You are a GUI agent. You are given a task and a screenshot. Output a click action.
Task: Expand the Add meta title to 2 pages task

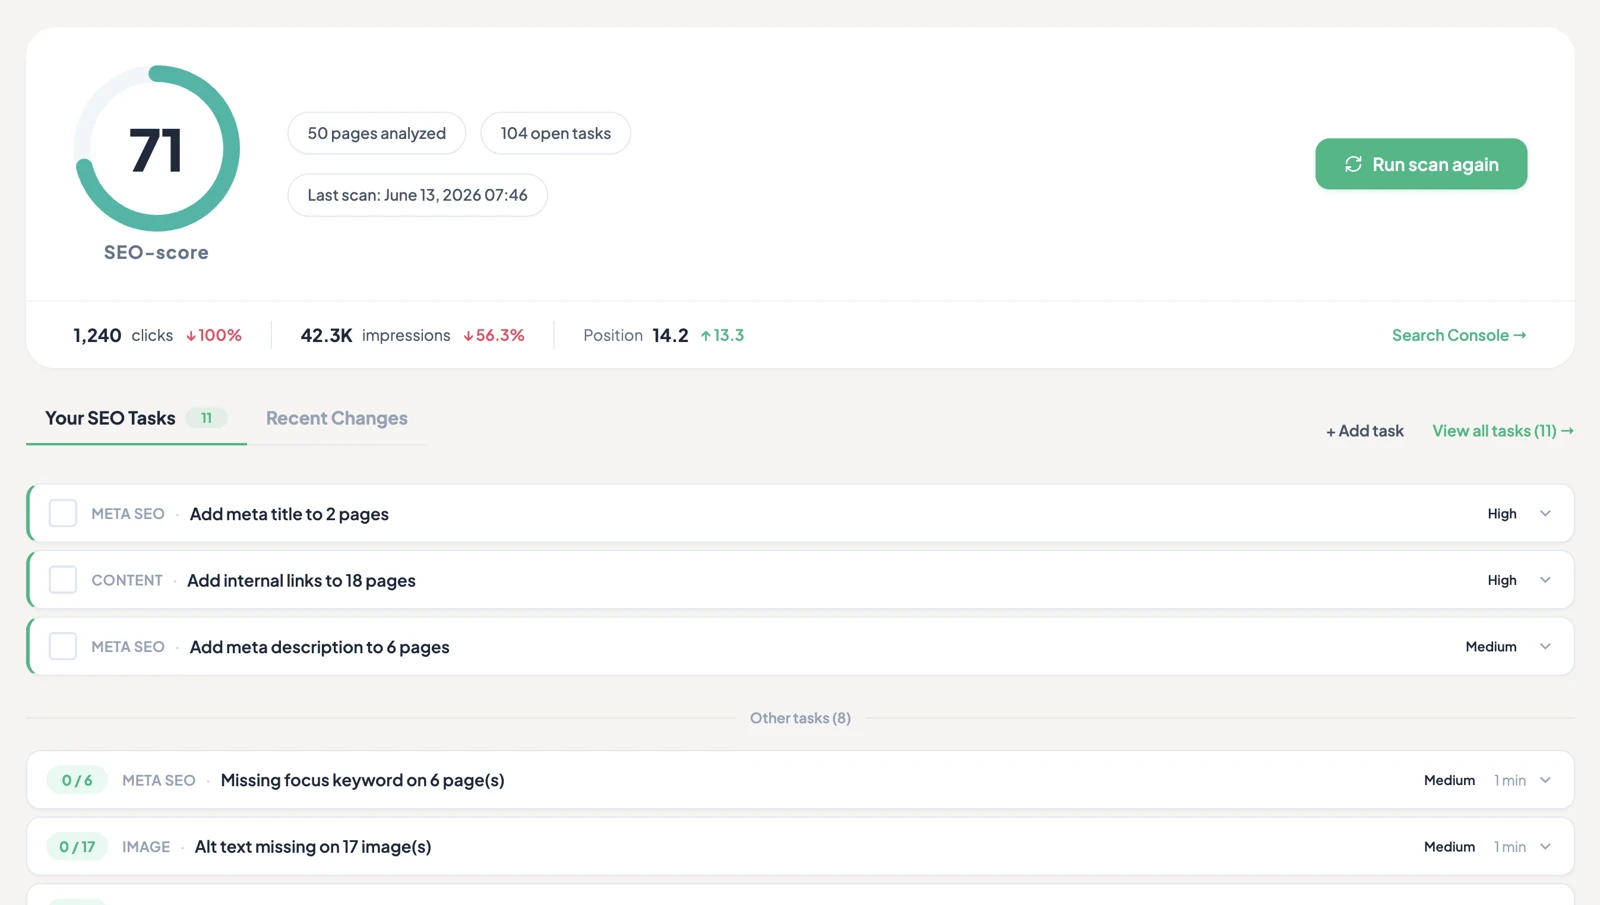[x=1545, y=513]
